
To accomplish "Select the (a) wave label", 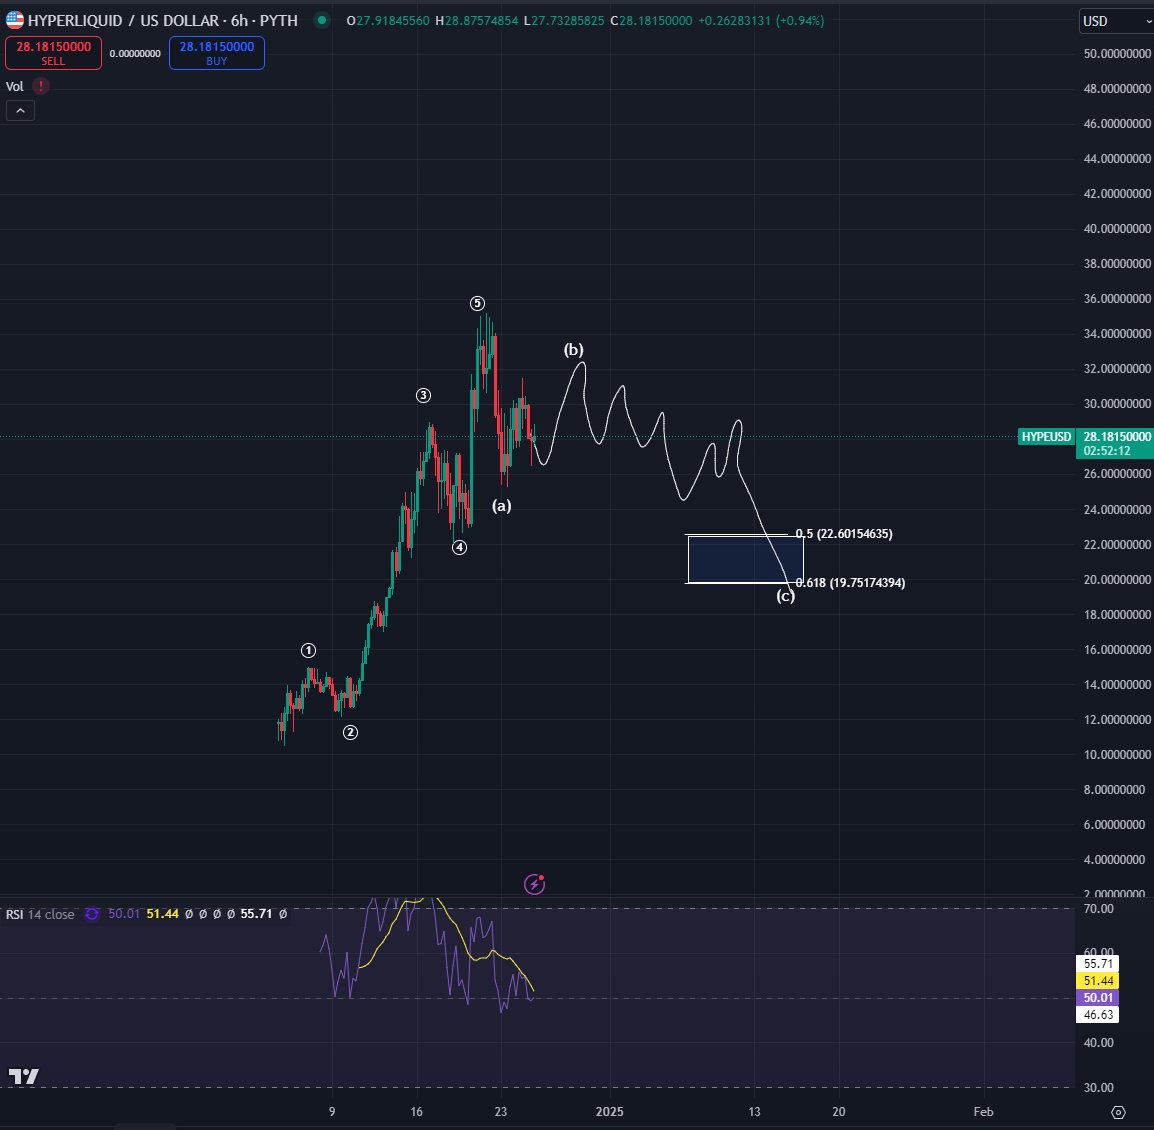I will point(501,506).
